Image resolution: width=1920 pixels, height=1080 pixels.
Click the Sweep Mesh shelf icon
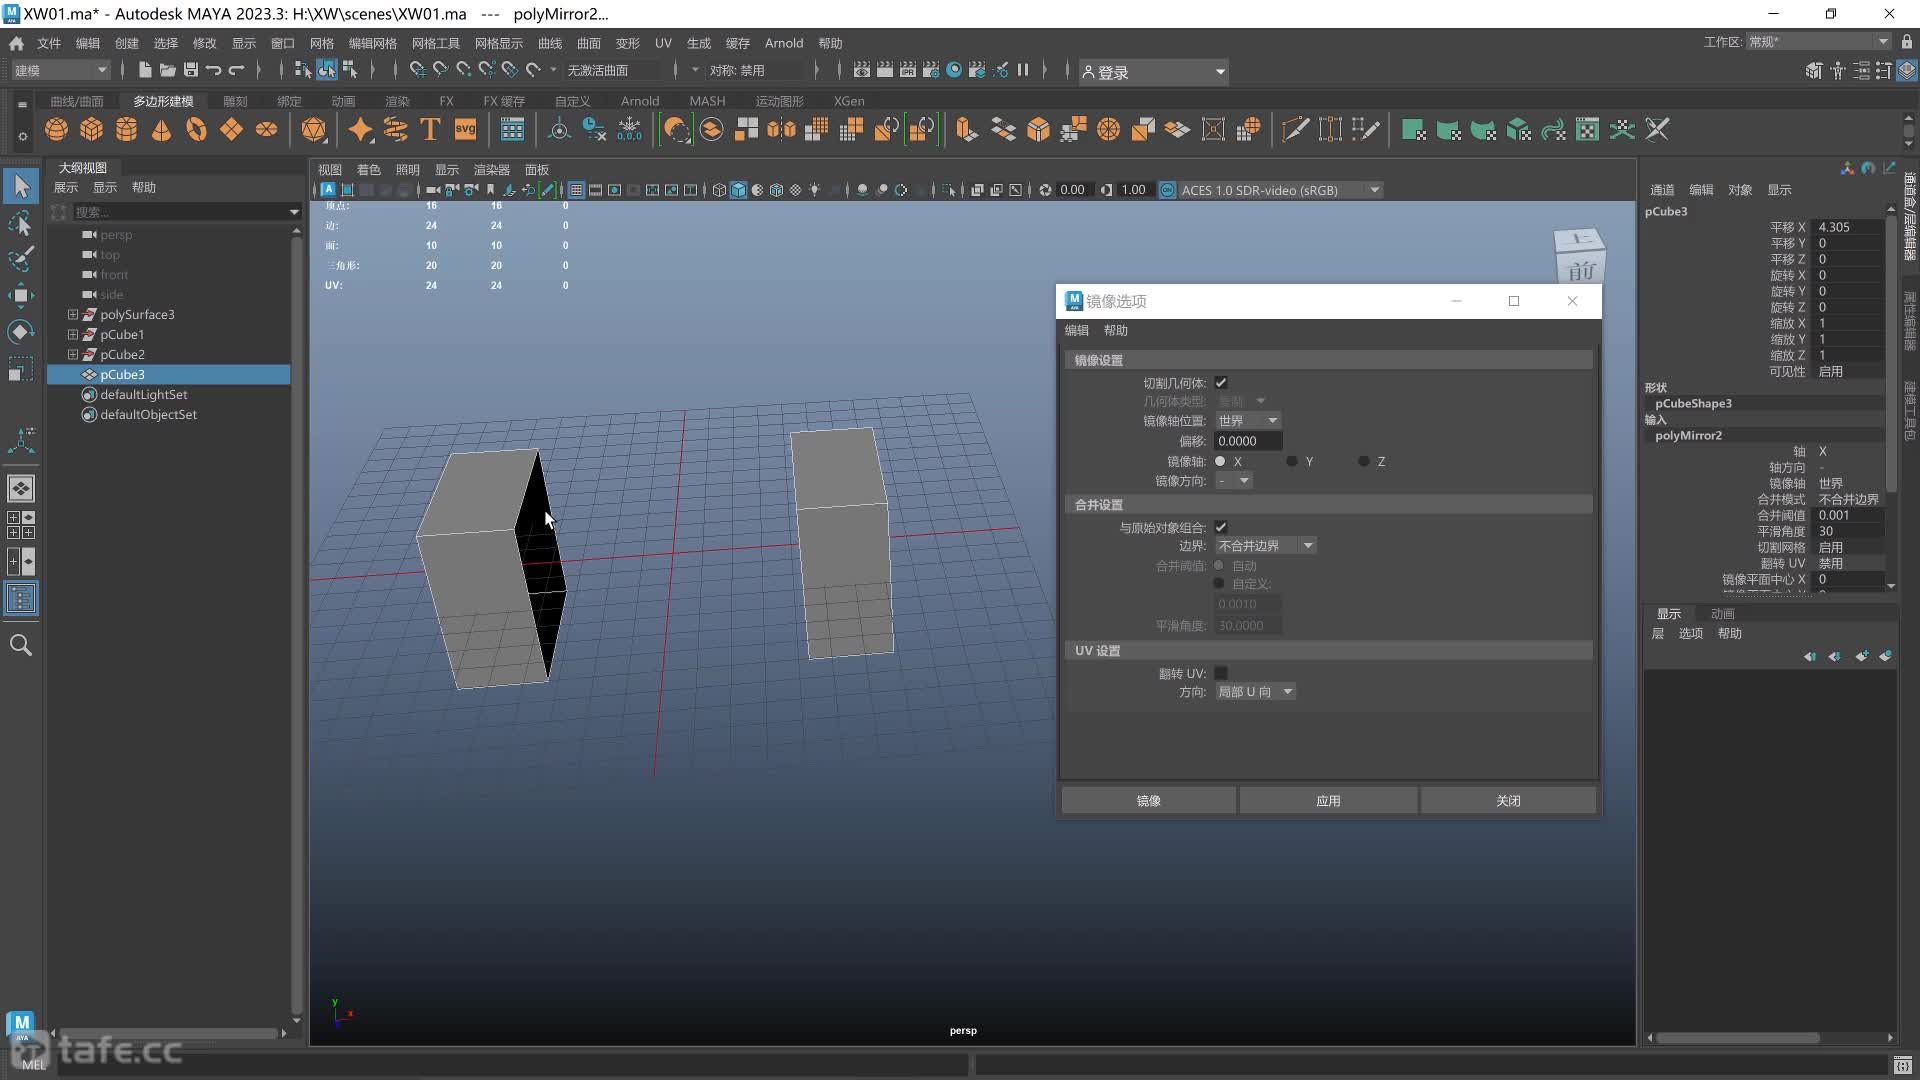[x=395, y=130]
